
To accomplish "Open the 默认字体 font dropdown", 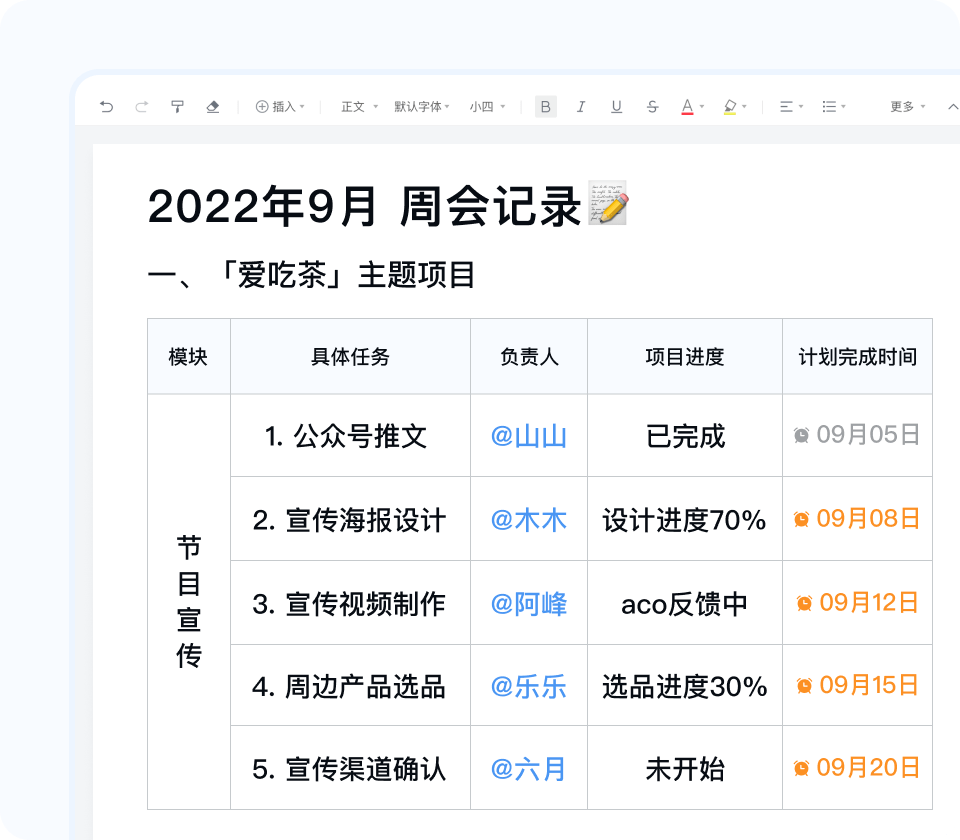I will pyautogui.click(x=422, y=107).
